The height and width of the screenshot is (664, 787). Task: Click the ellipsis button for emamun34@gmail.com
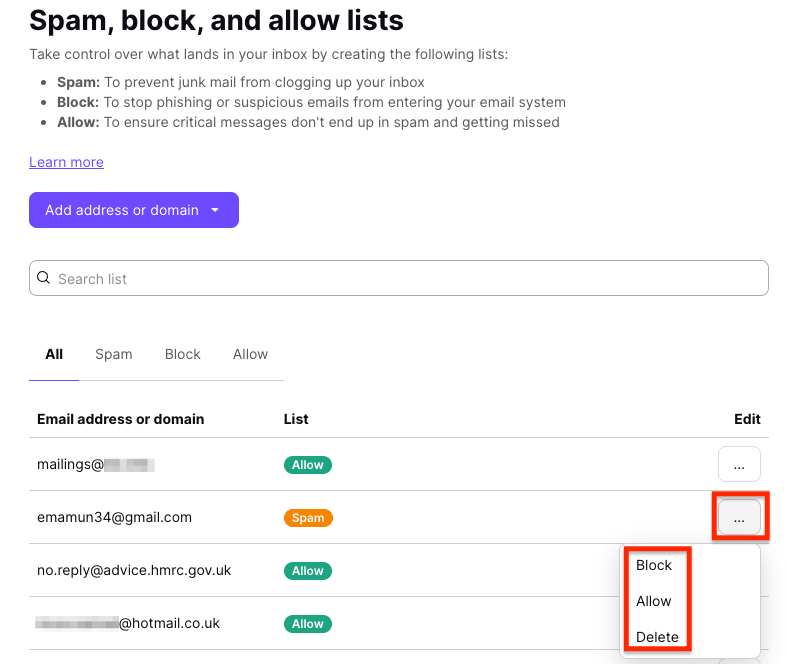coord(739,518)
